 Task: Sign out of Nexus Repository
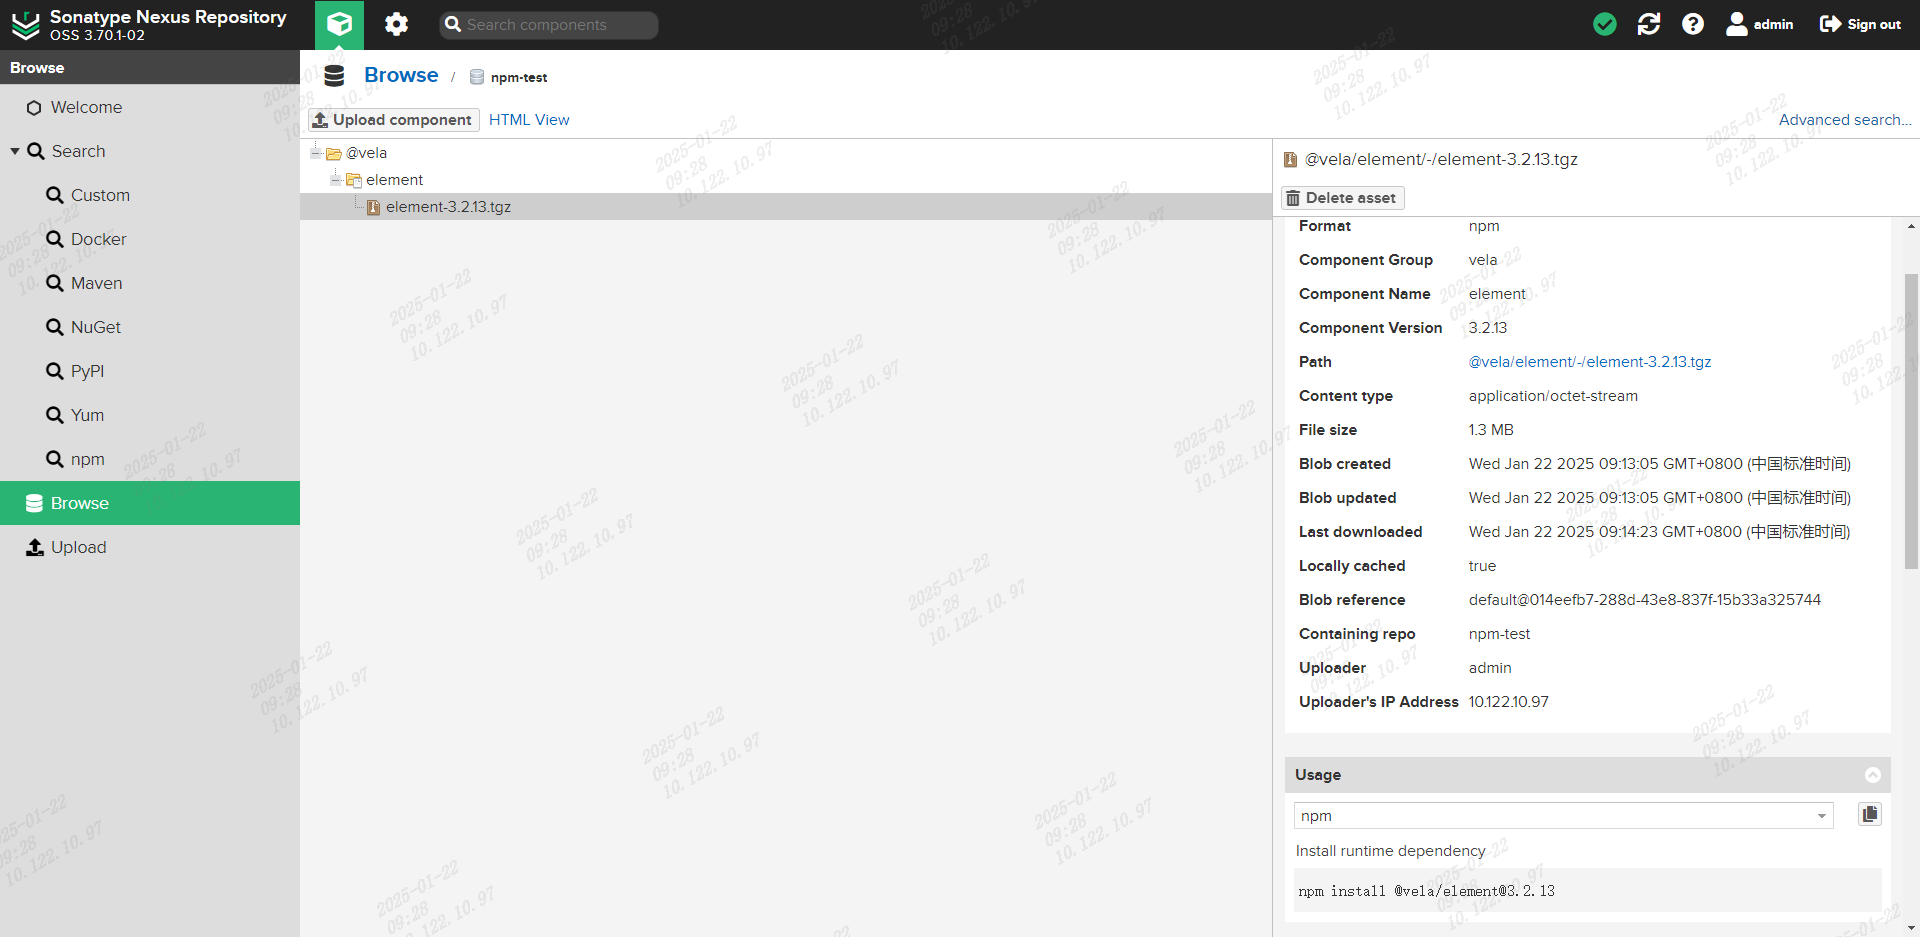1860,24
